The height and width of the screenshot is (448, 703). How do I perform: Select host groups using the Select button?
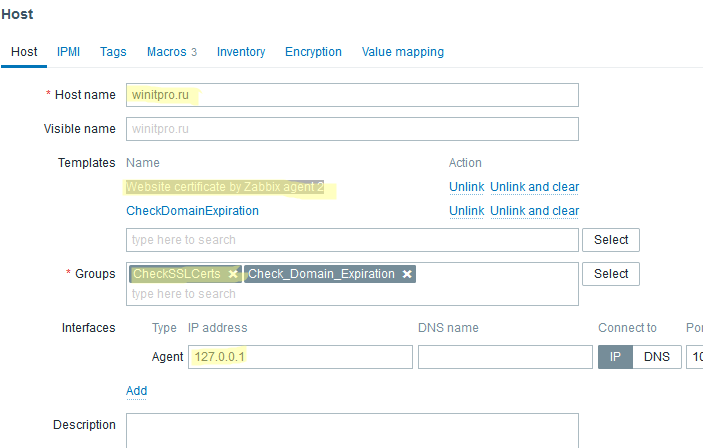point(611,274)
